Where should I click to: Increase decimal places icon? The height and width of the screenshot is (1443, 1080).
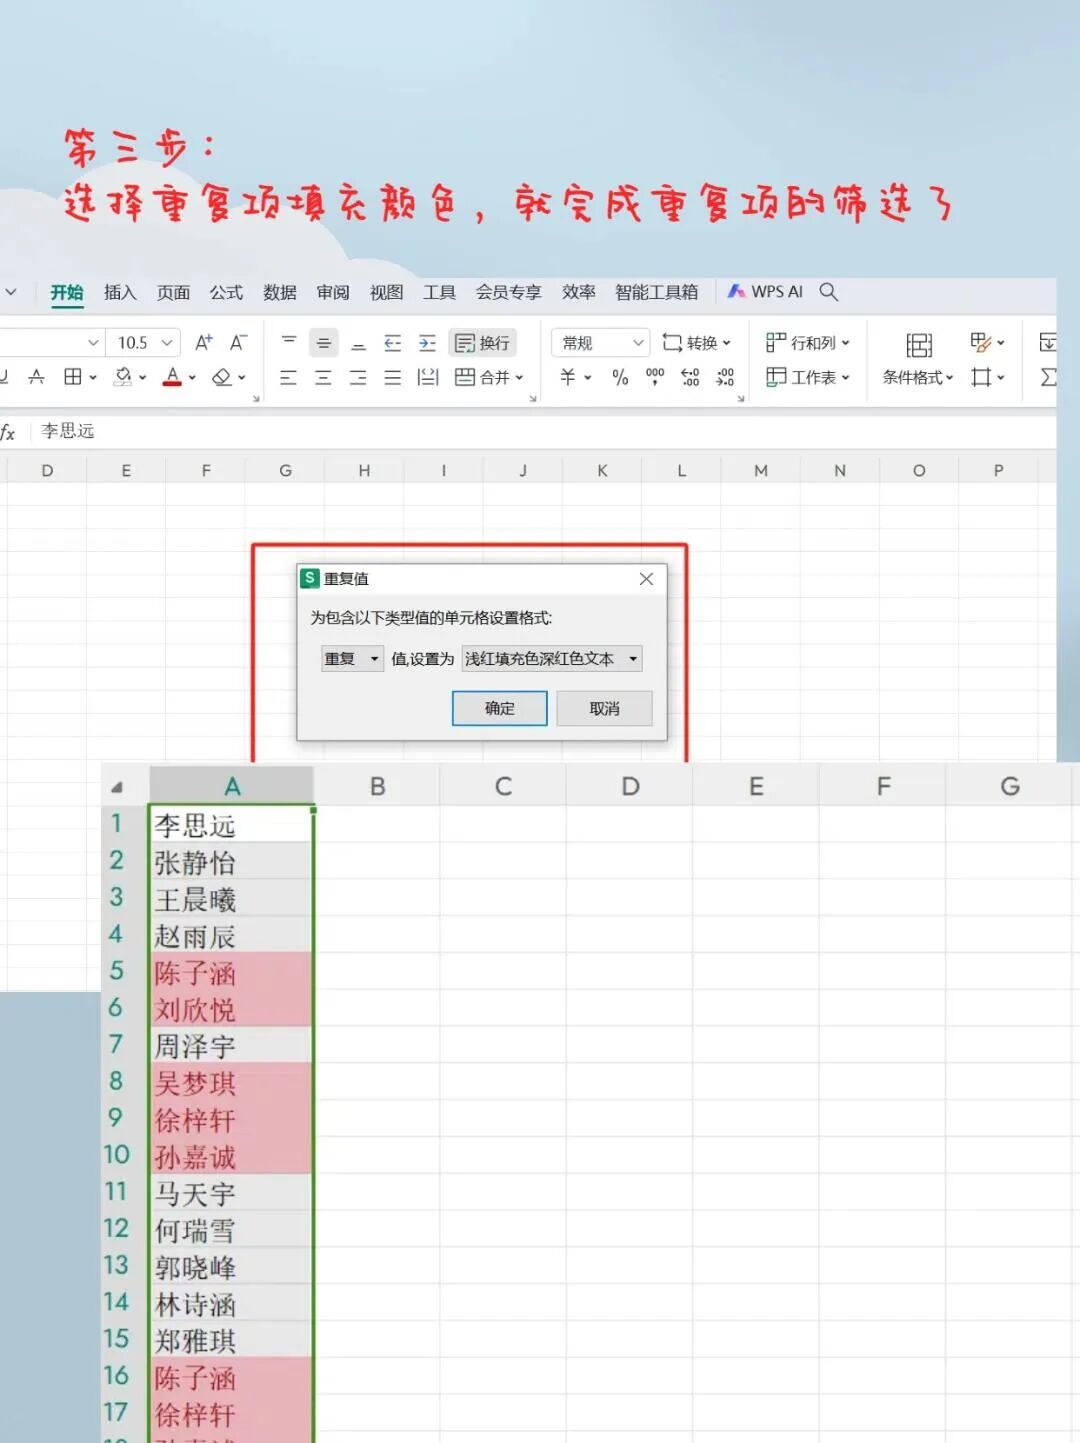(690, 377)
